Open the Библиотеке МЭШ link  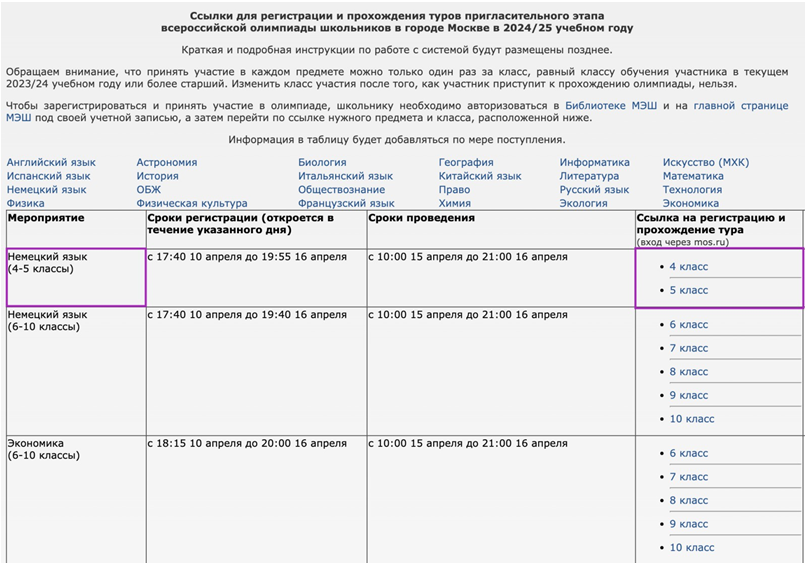coord(610,105)
